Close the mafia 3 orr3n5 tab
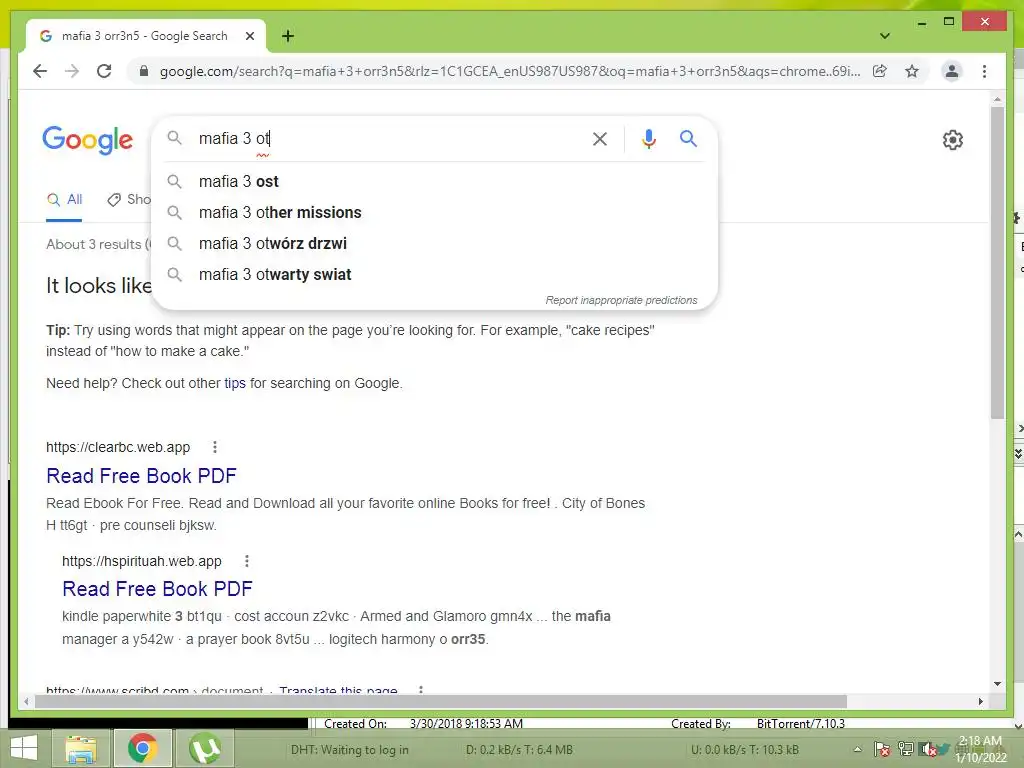This screenshot has width=1024, height=768. tap(249, 36)
